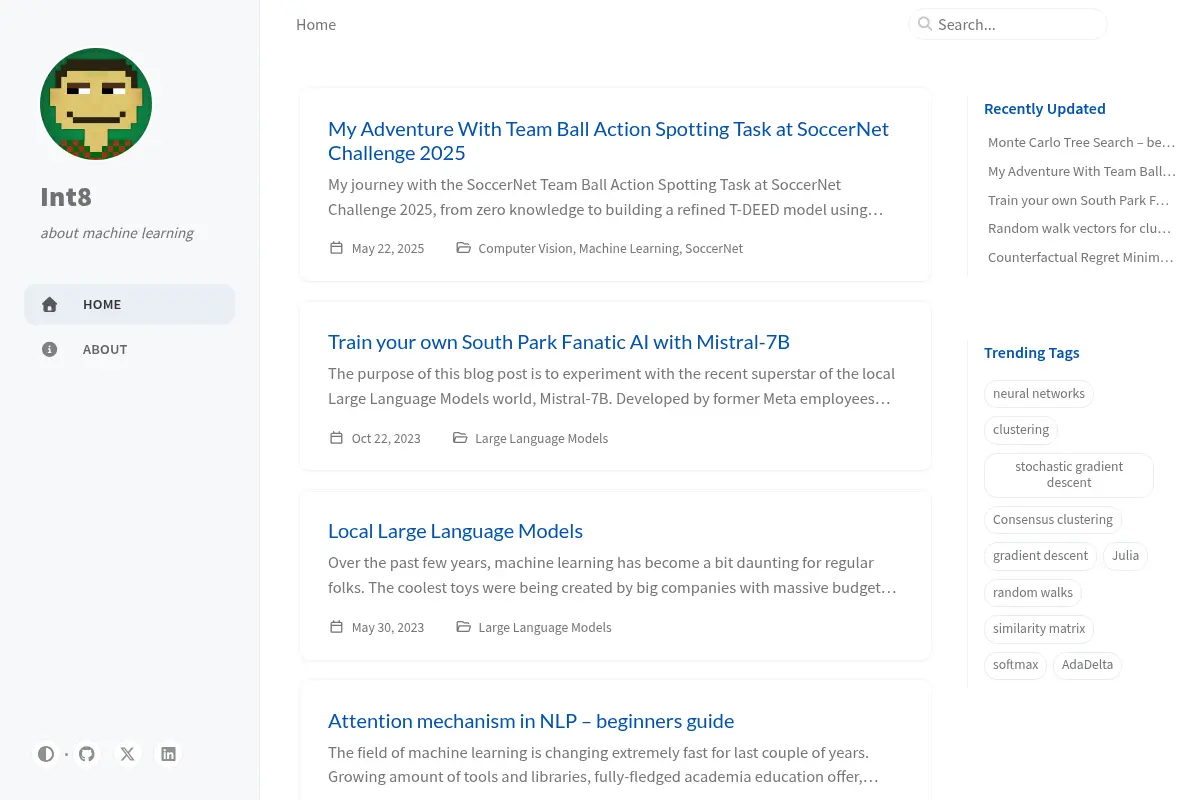The width and height of the screenshot is (1200, 800).
Task: Open the SoccerNet Challenge 2025 post
Action: click(x=608, y=141)
